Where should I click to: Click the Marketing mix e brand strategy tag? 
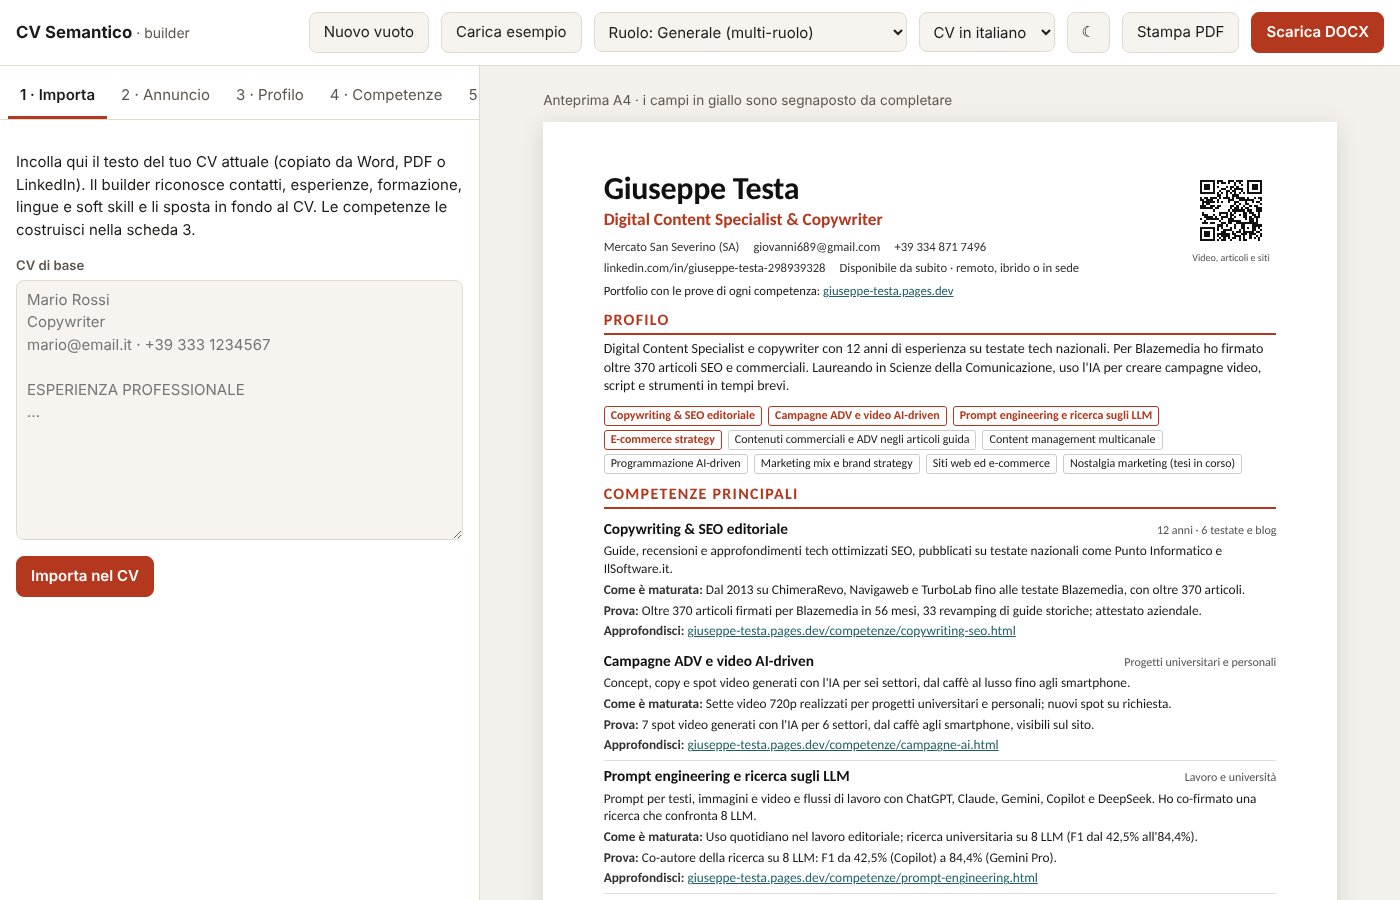coord(837,464)
